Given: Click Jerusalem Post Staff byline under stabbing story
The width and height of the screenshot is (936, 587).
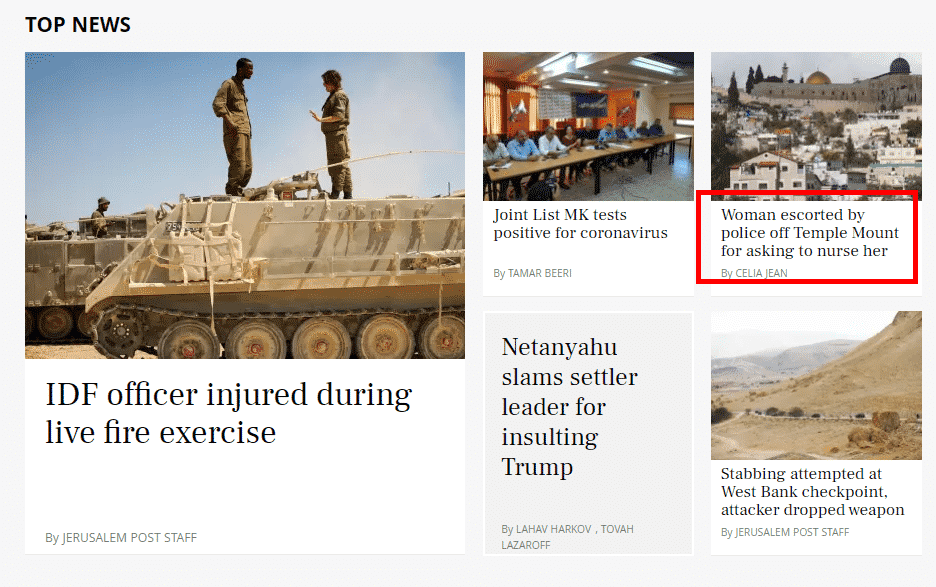Looking at the screenshot, I should click(792, 532).
